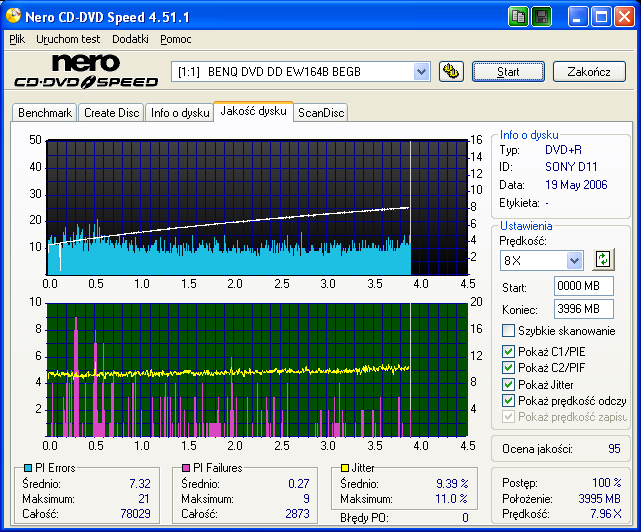Screen dimensions: 641x532
Task: Click the refresh speed icon beside 8X
Action: (603, 260)
